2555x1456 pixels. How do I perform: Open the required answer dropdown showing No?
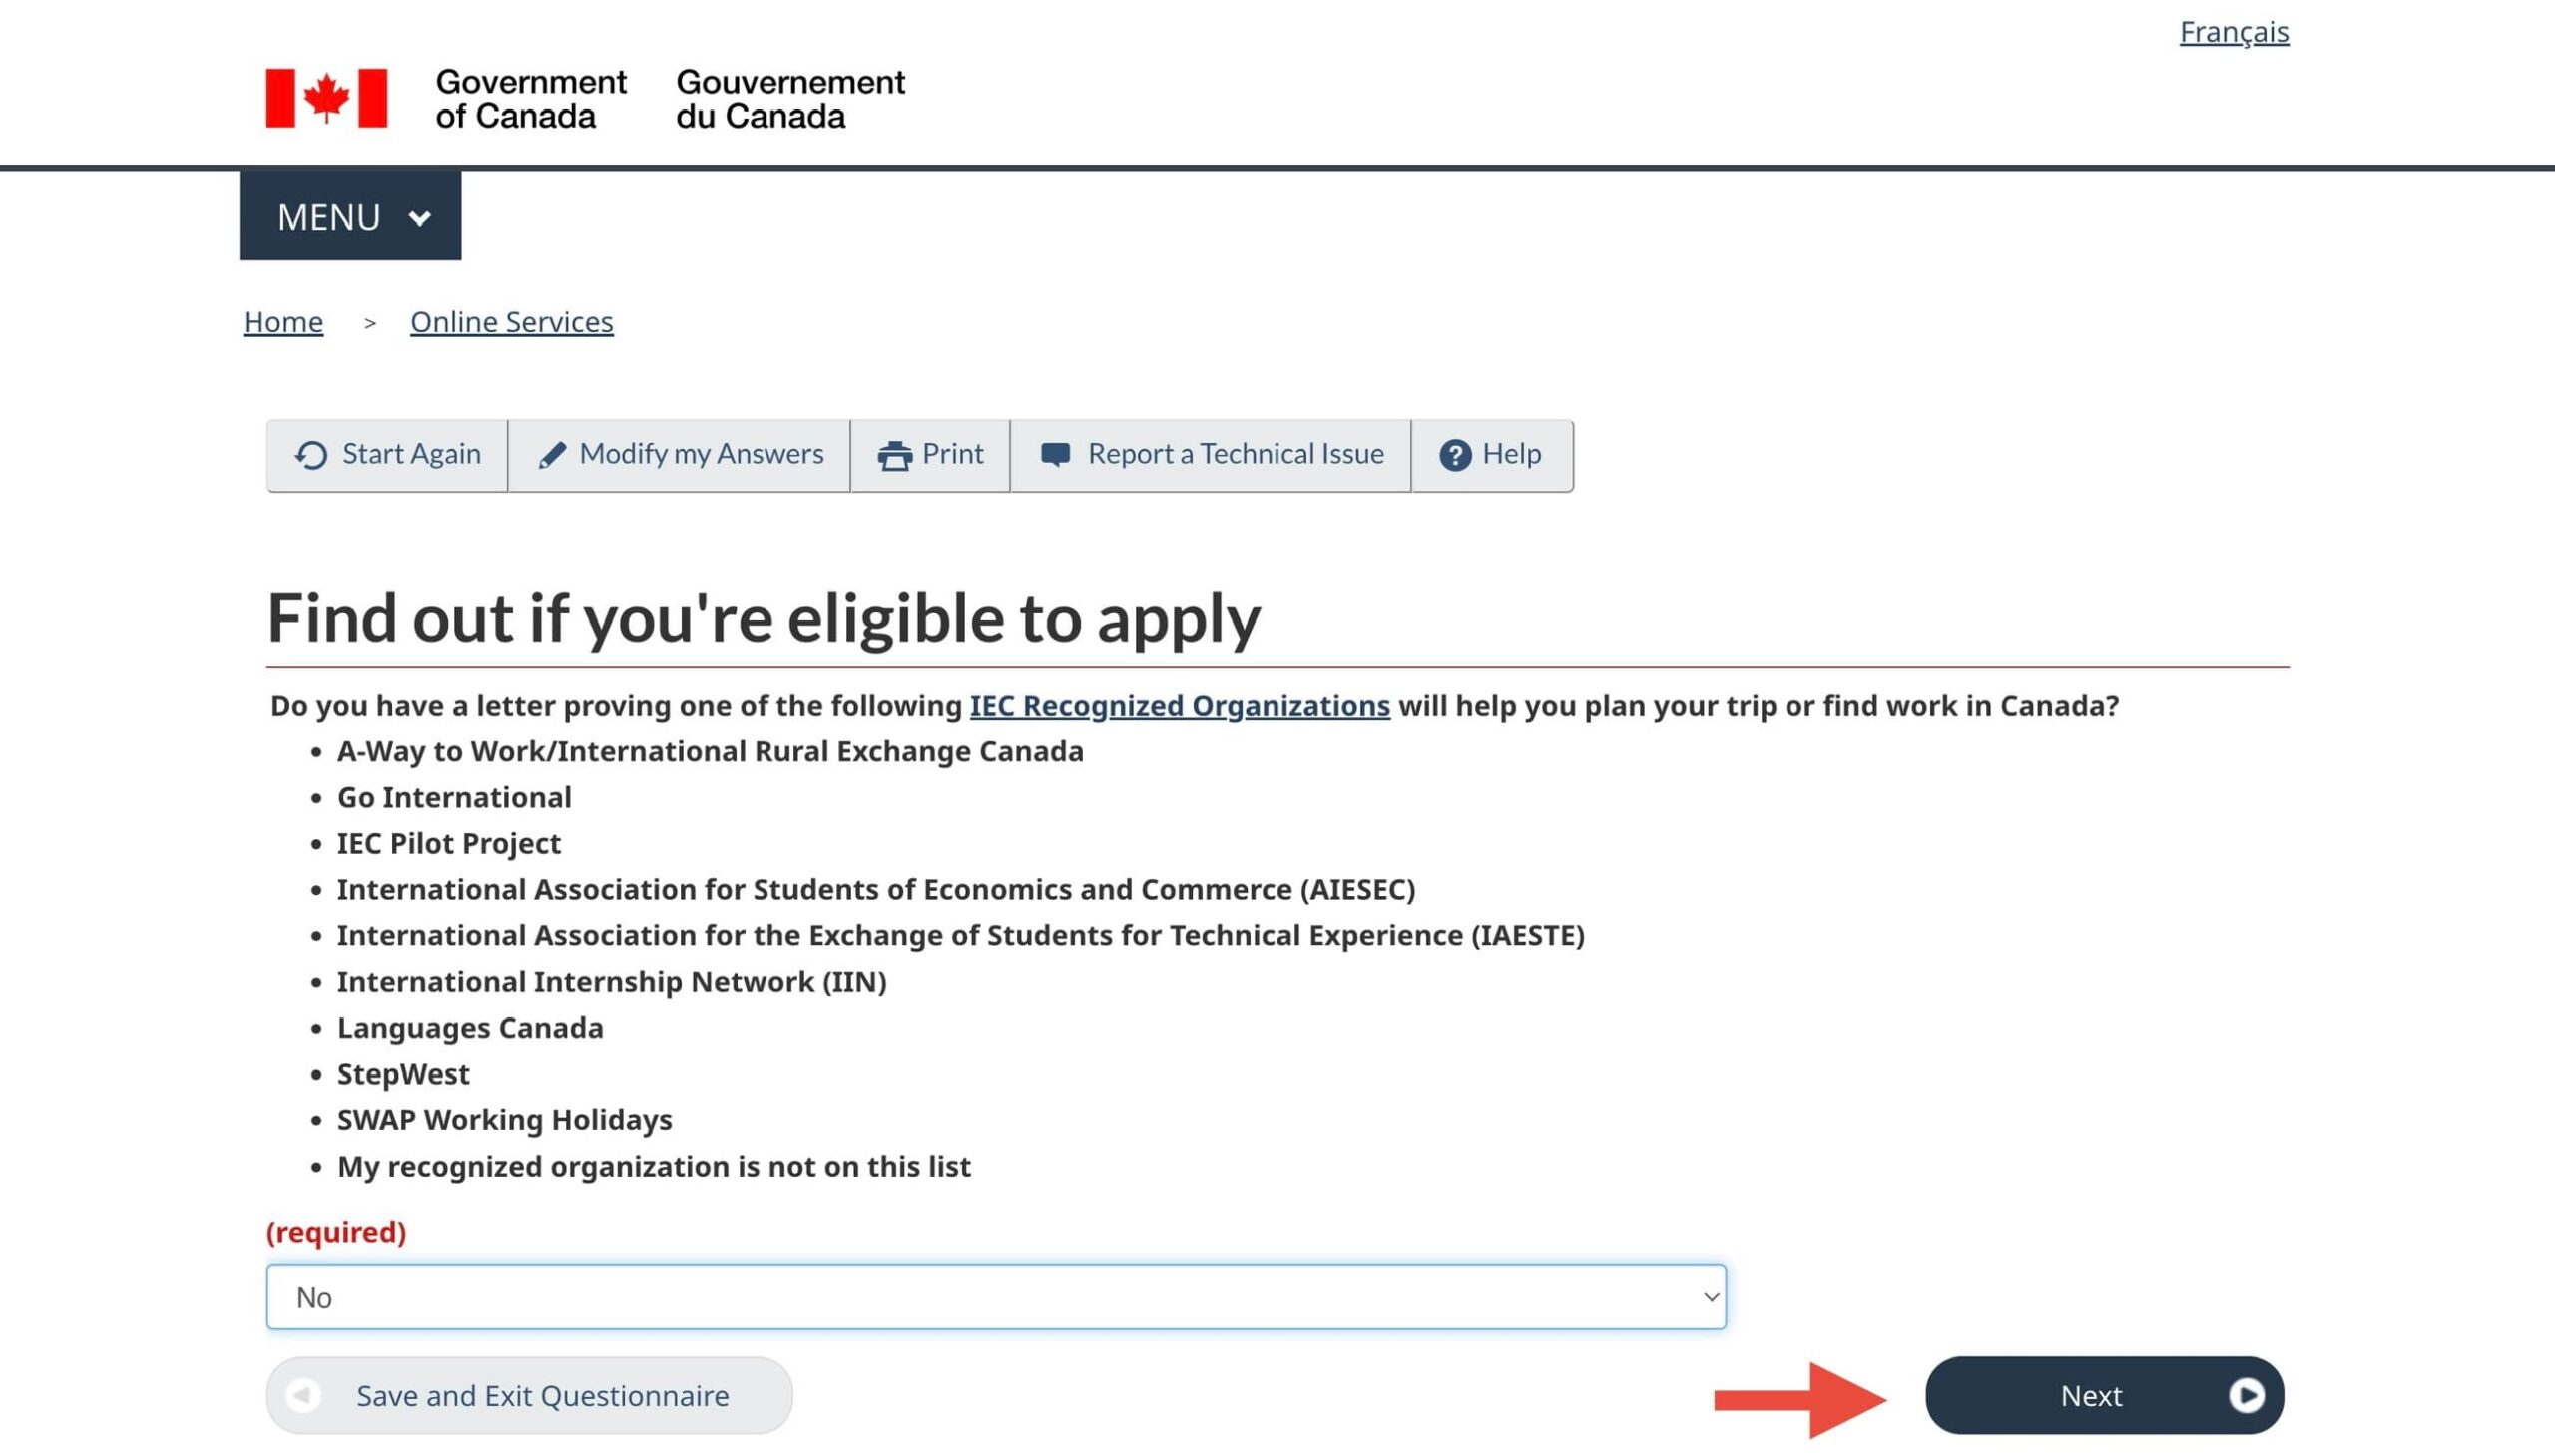coord(995,1297)
